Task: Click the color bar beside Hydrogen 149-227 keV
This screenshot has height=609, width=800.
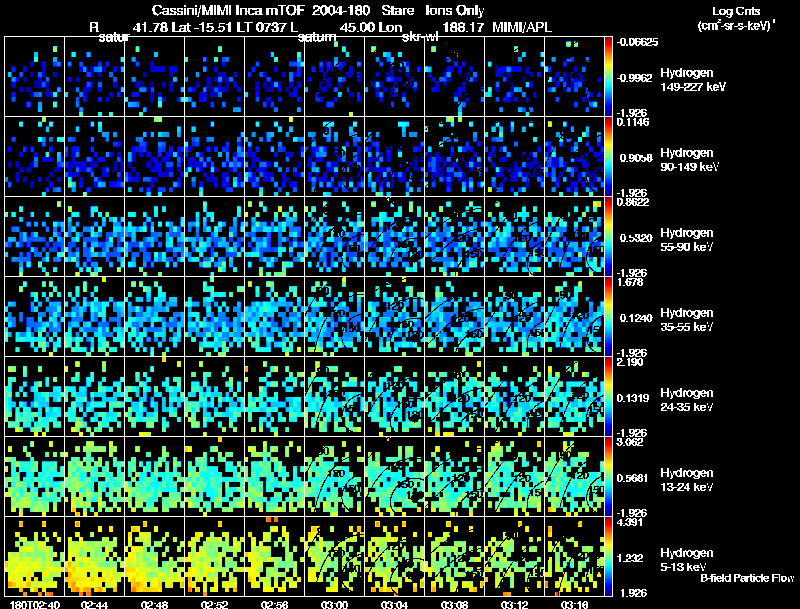Action: pyautogui.click(x=608, y=77)
